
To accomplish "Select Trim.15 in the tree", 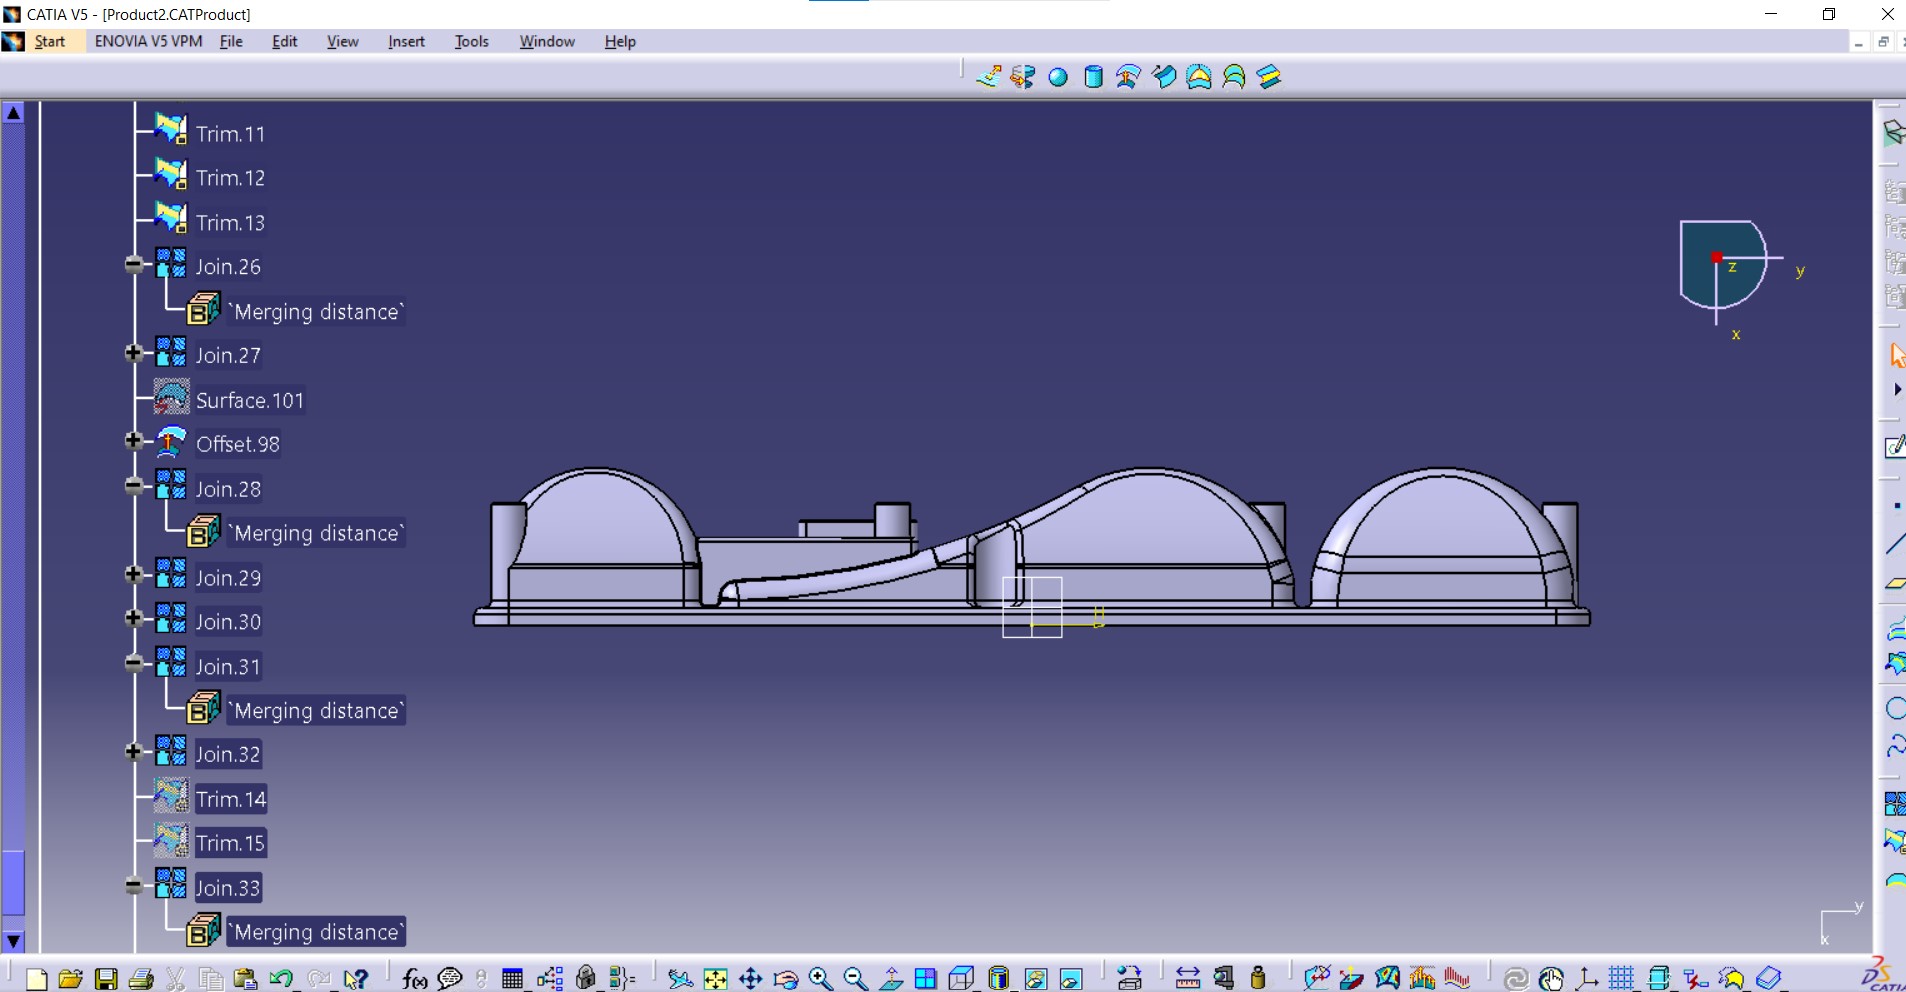I will coord(231,843).
